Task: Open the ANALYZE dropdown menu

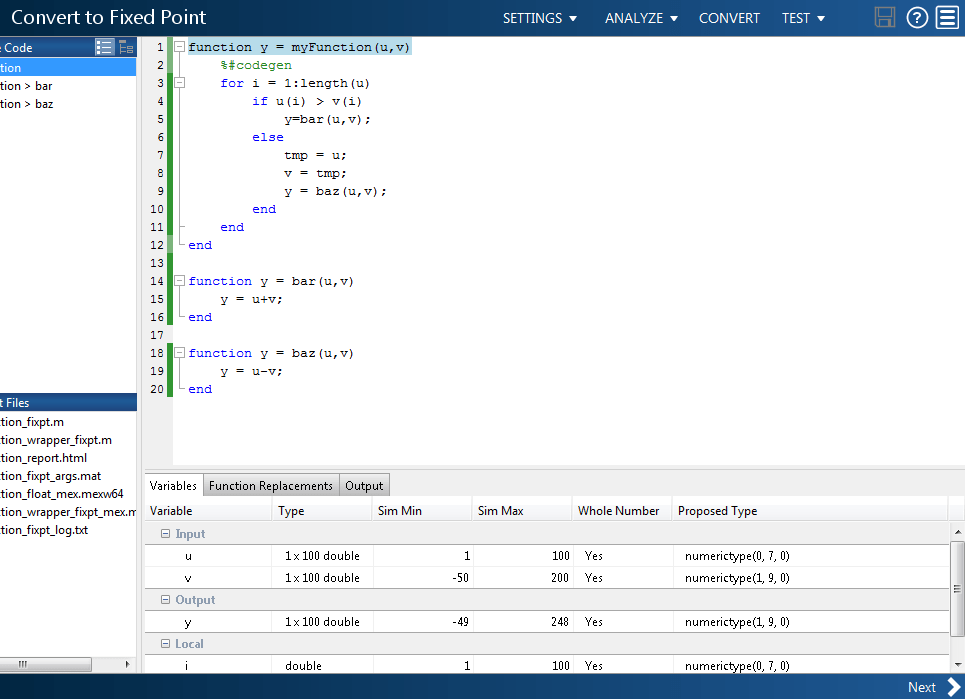Action: pos(641,18)
